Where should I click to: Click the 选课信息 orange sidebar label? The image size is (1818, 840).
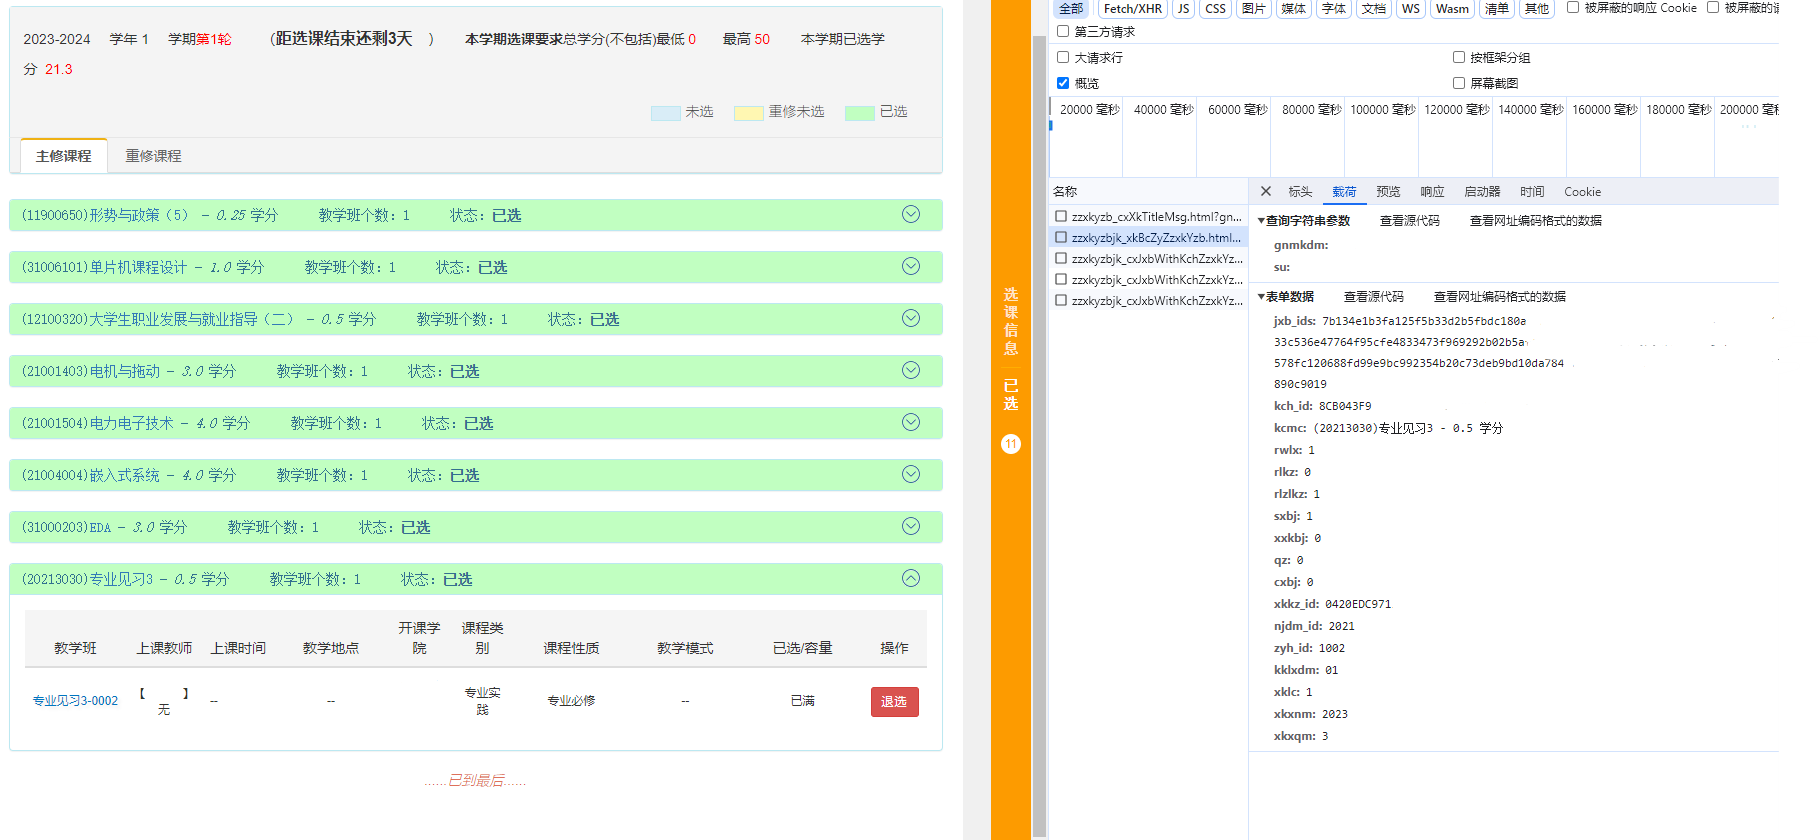1011,321
